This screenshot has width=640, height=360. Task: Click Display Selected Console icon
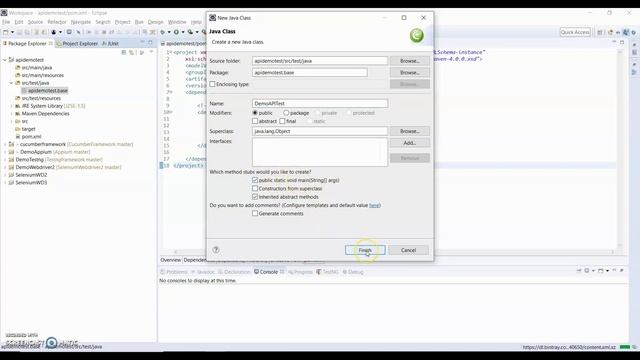(587, 271)
